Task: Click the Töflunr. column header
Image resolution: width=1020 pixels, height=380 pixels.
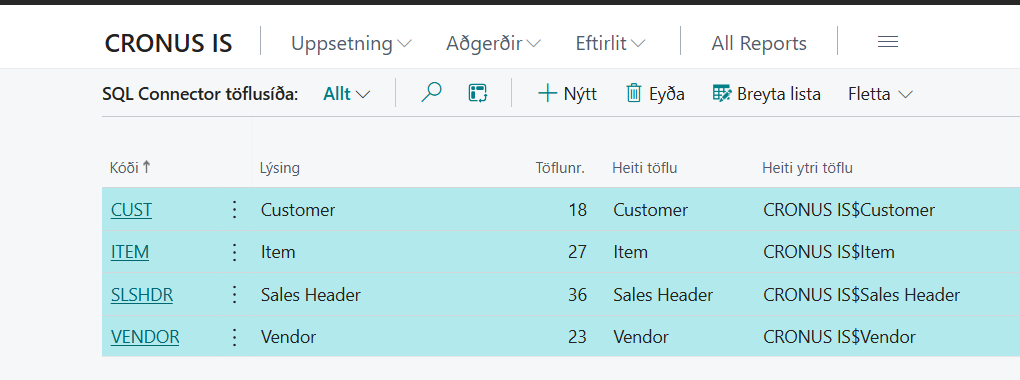Action: [561, 168]
